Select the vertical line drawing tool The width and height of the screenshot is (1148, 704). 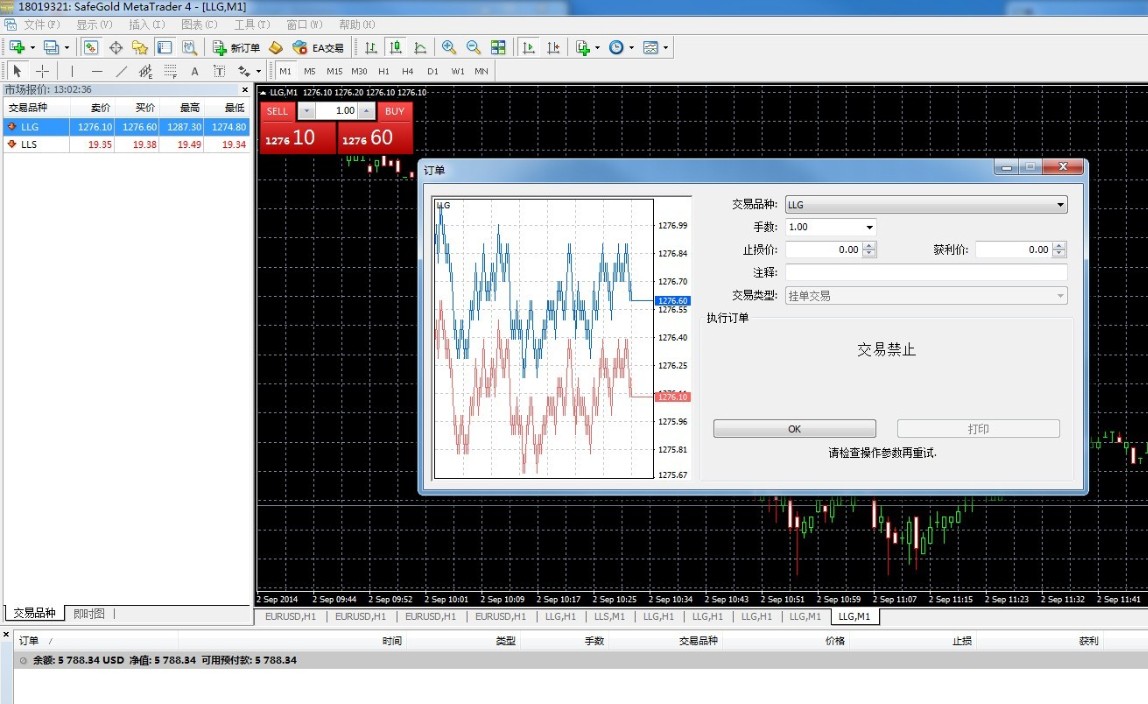click(x=72, y=71)
